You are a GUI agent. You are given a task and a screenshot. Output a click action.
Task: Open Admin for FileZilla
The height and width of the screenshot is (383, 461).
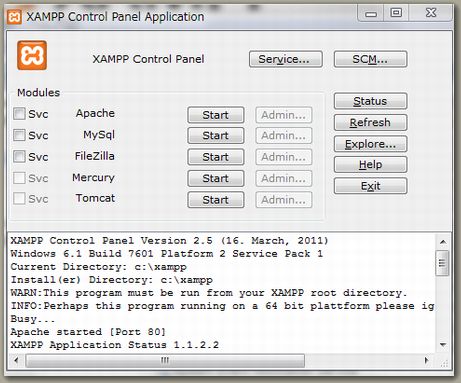(x=284, y=157)
